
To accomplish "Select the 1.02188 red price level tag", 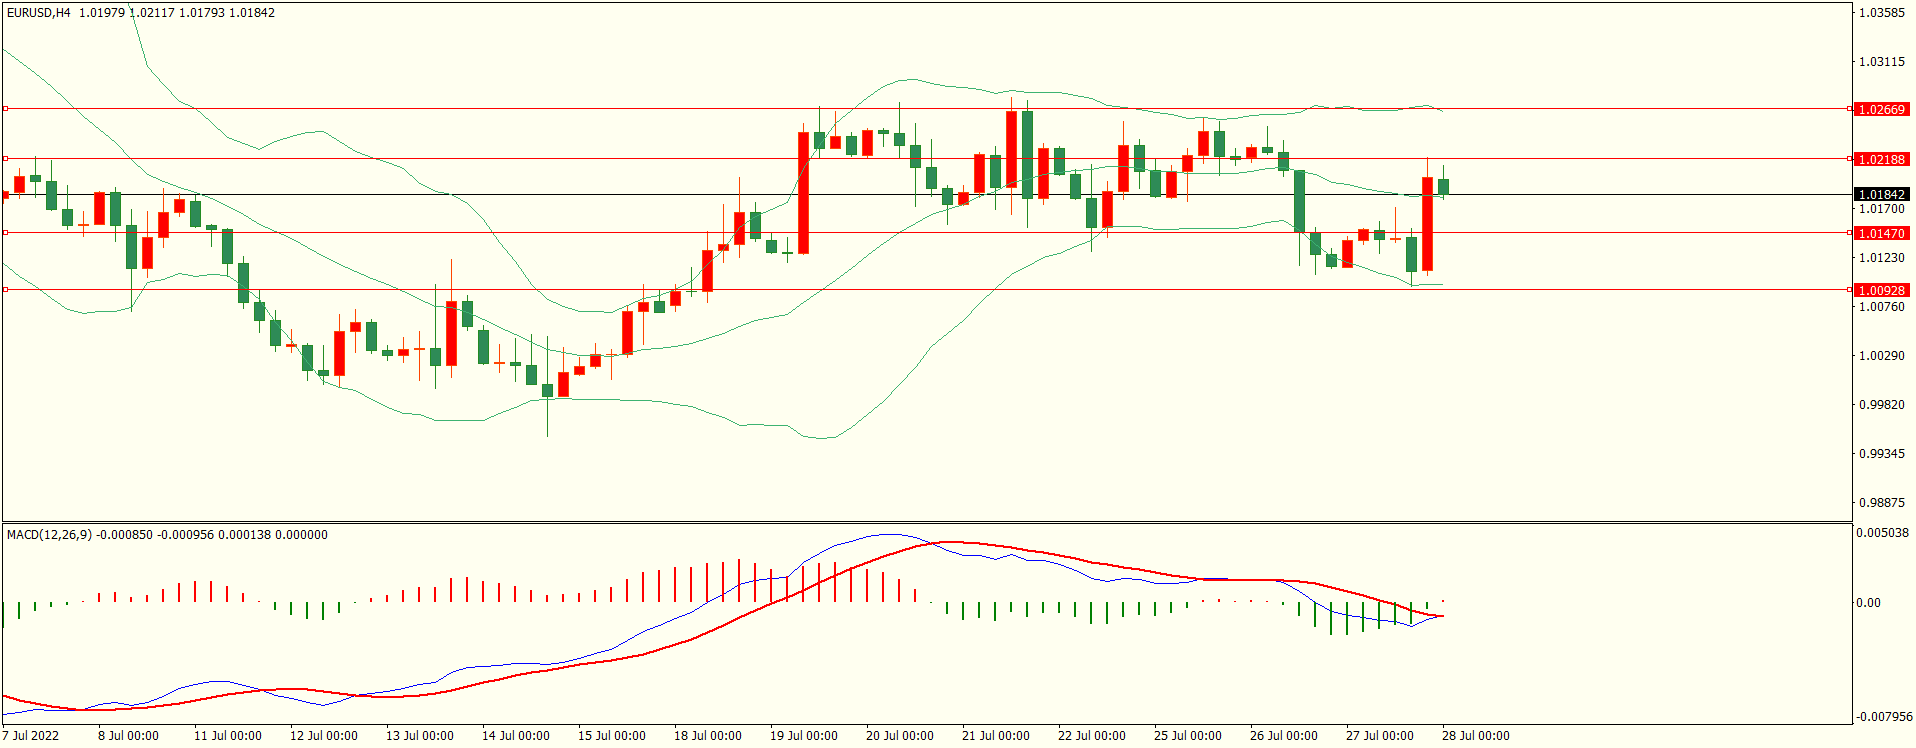I will [x=1880, y=159].
